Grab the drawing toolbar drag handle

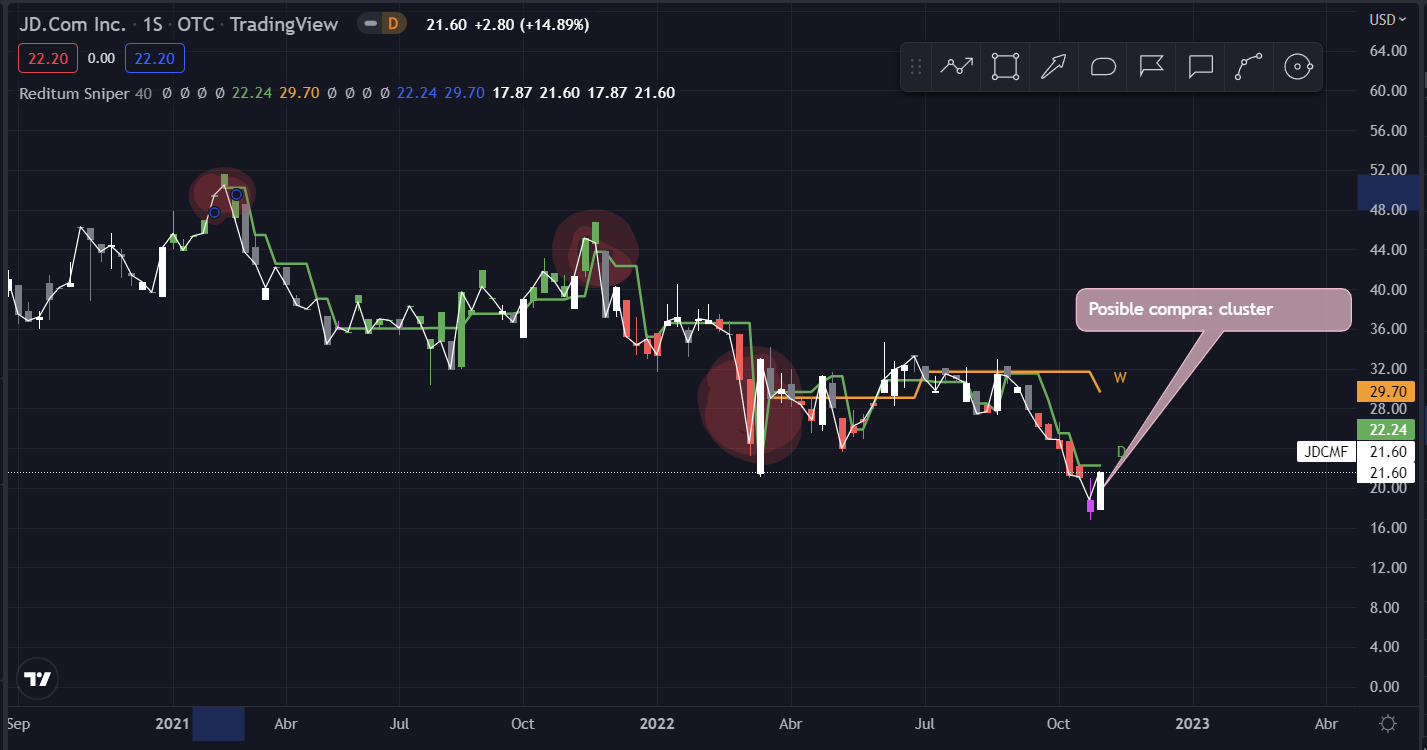[915, 67]
